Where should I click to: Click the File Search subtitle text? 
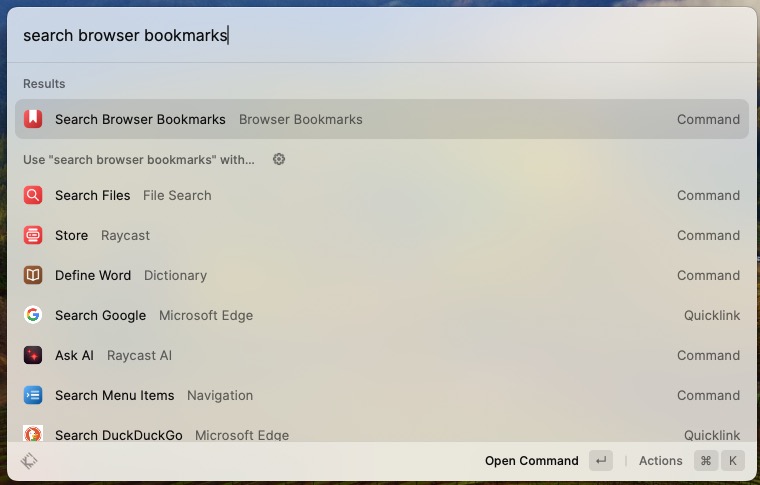[177, 195]
